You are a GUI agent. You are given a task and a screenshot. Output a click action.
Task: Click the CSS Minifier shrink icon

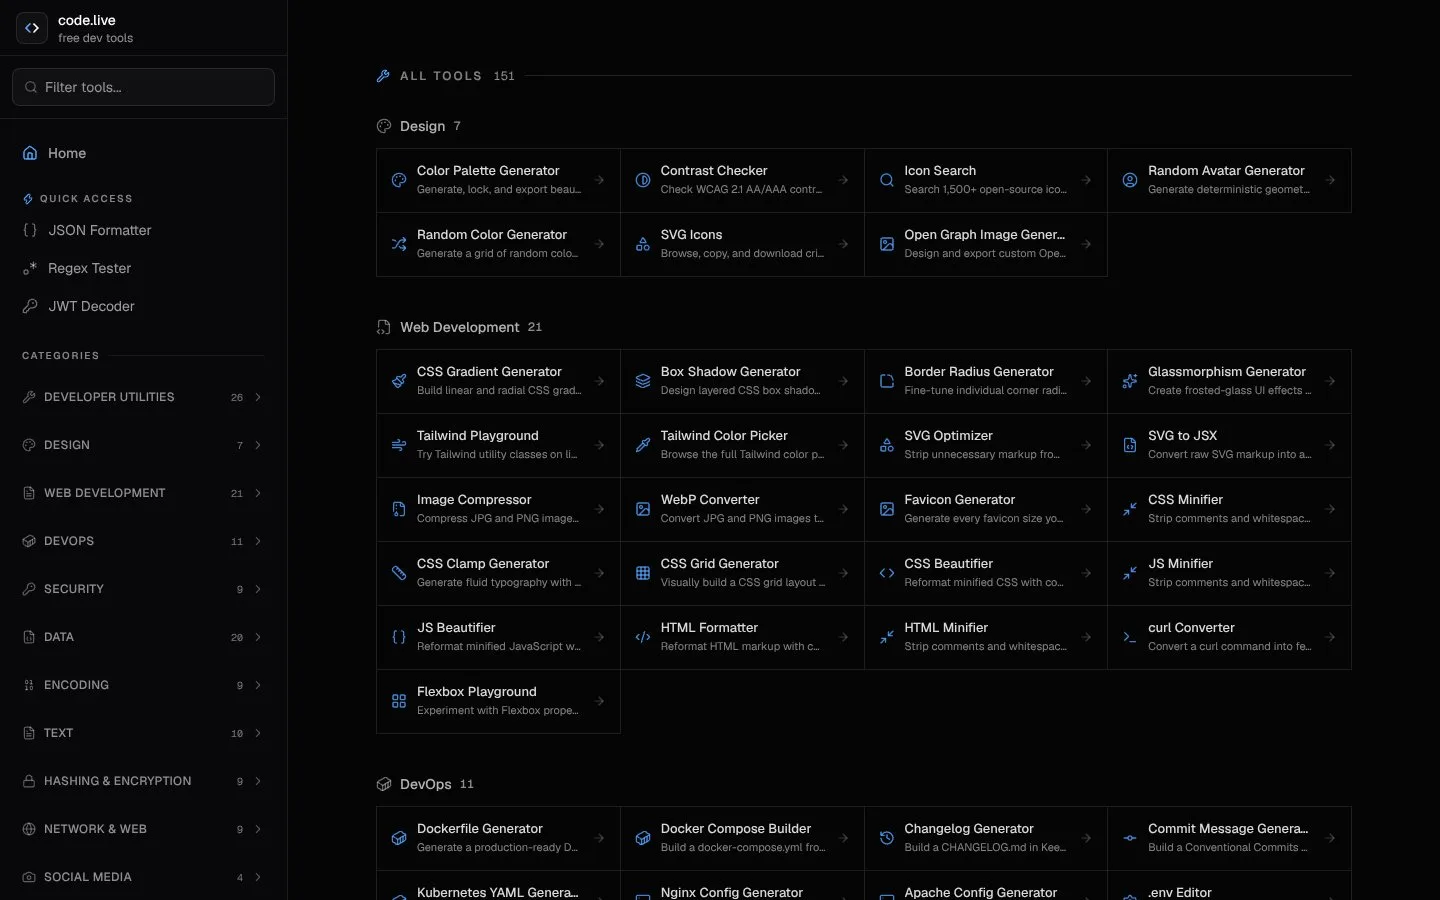click(x=1130, y=510)
